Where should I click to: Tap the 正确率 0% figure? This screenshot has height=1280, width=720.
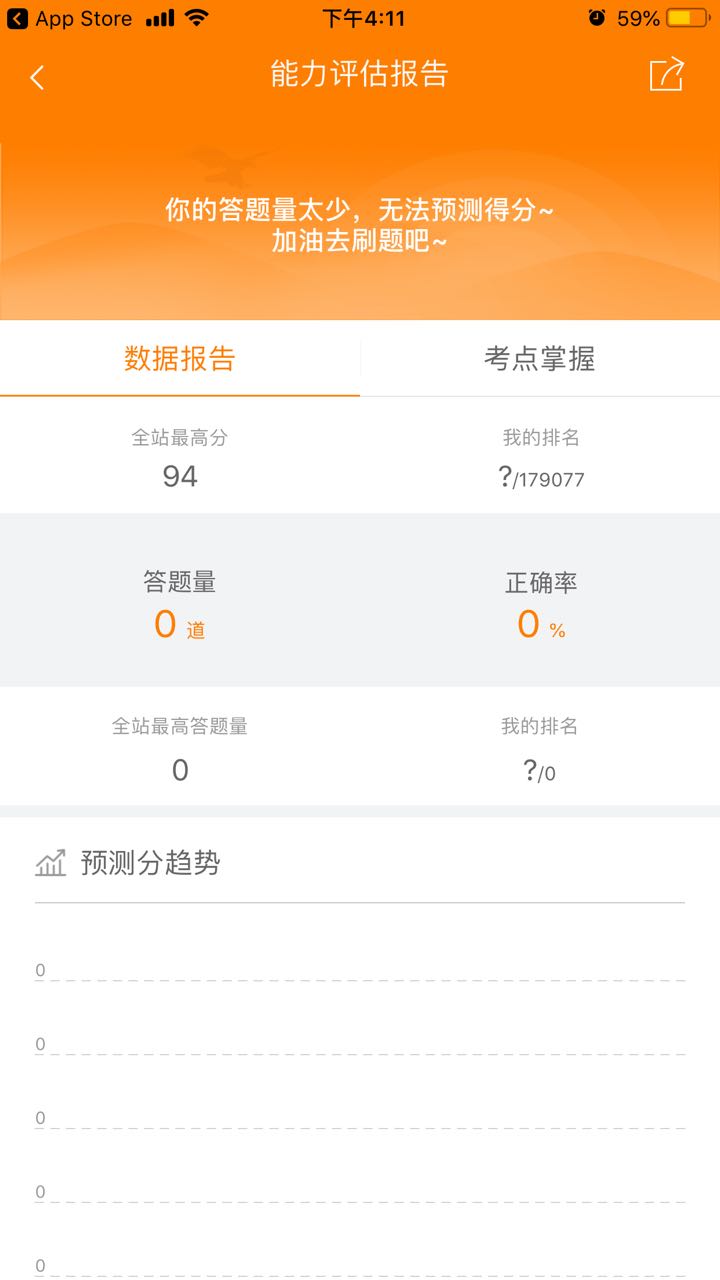click(541, 625)
